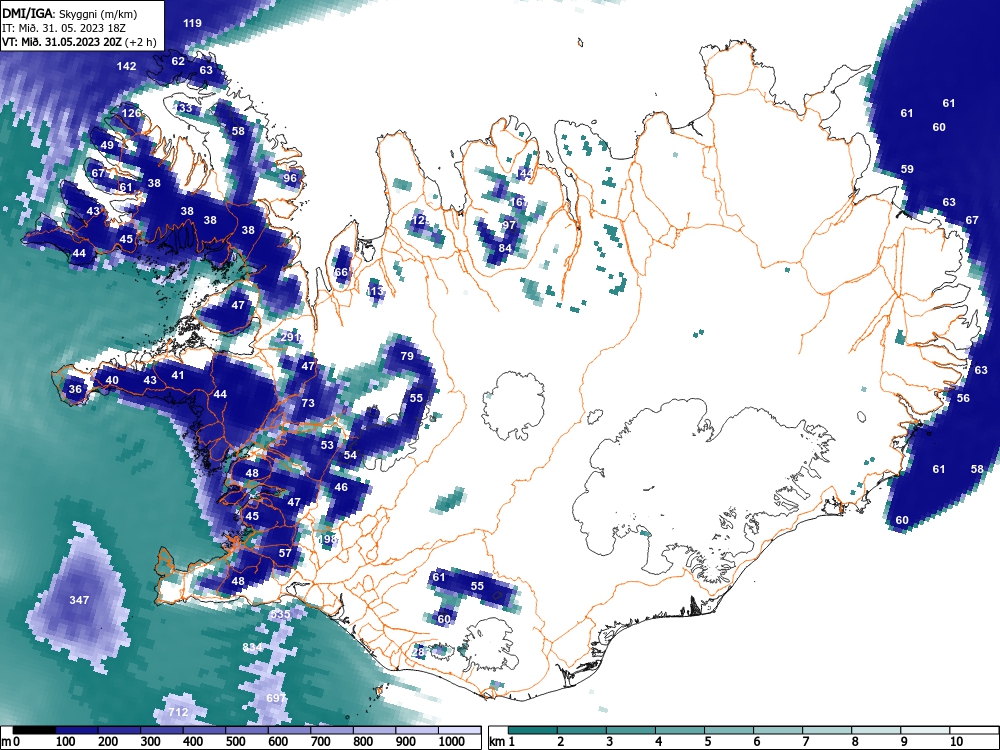Viewport: 1000px width, 750px height.
Task: Click the visibility value '36'
Action: [75, 389]
